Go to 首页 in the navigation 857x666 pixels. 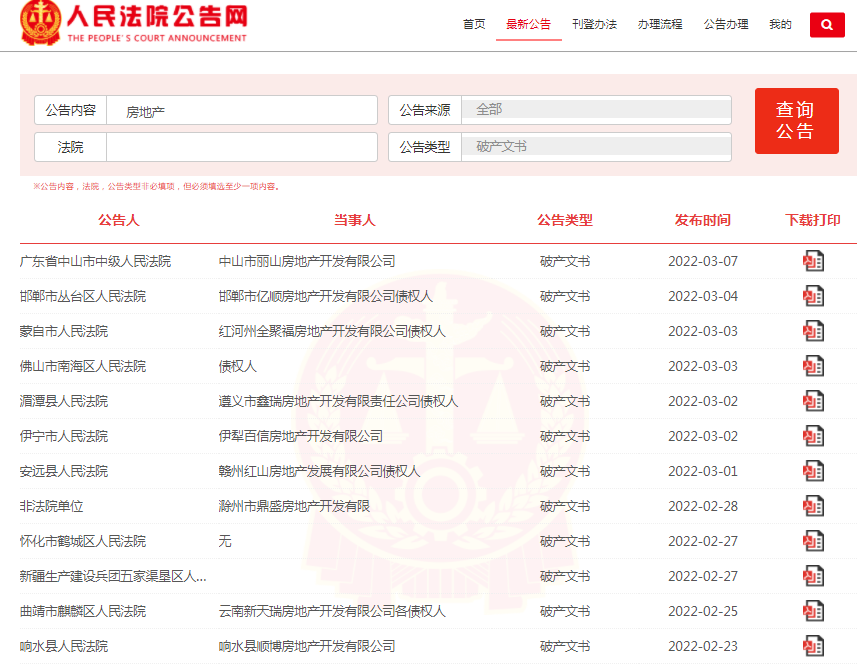point(474,24)
